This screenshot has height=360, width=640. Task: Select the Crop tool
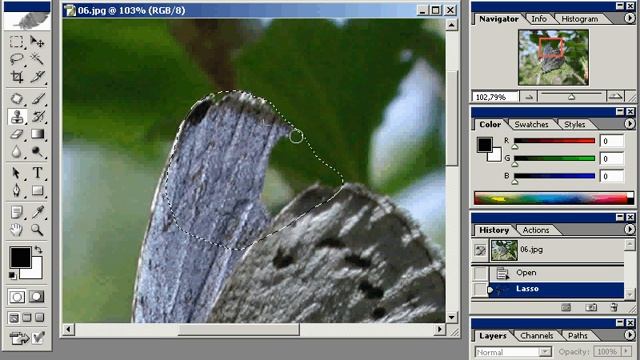16,77
